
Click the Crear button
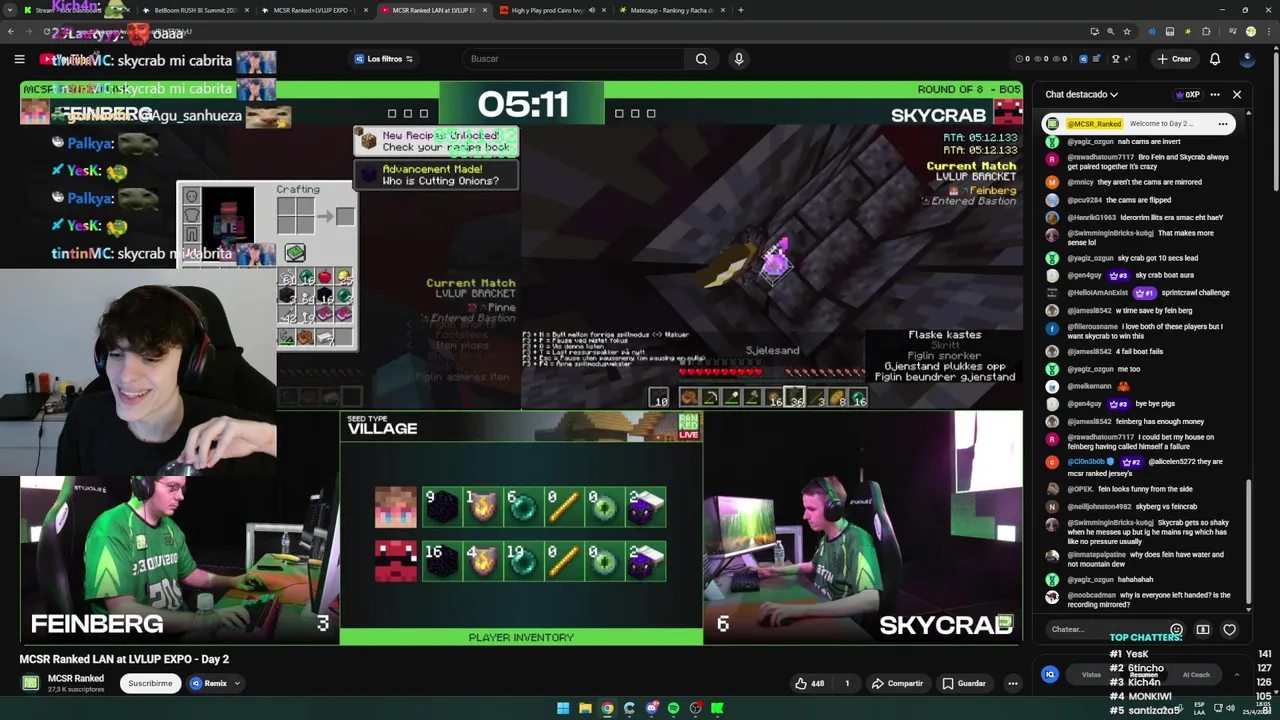[1174, 59]
